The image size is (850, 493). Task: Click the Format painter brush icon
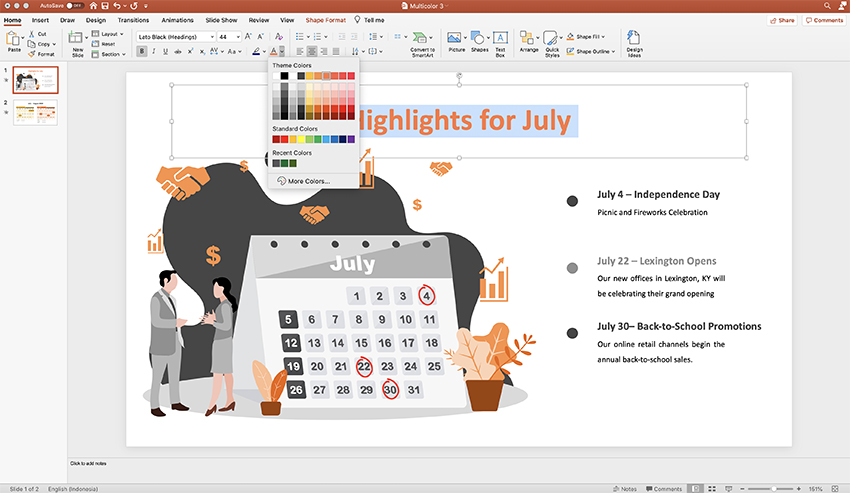pos(31,54)
